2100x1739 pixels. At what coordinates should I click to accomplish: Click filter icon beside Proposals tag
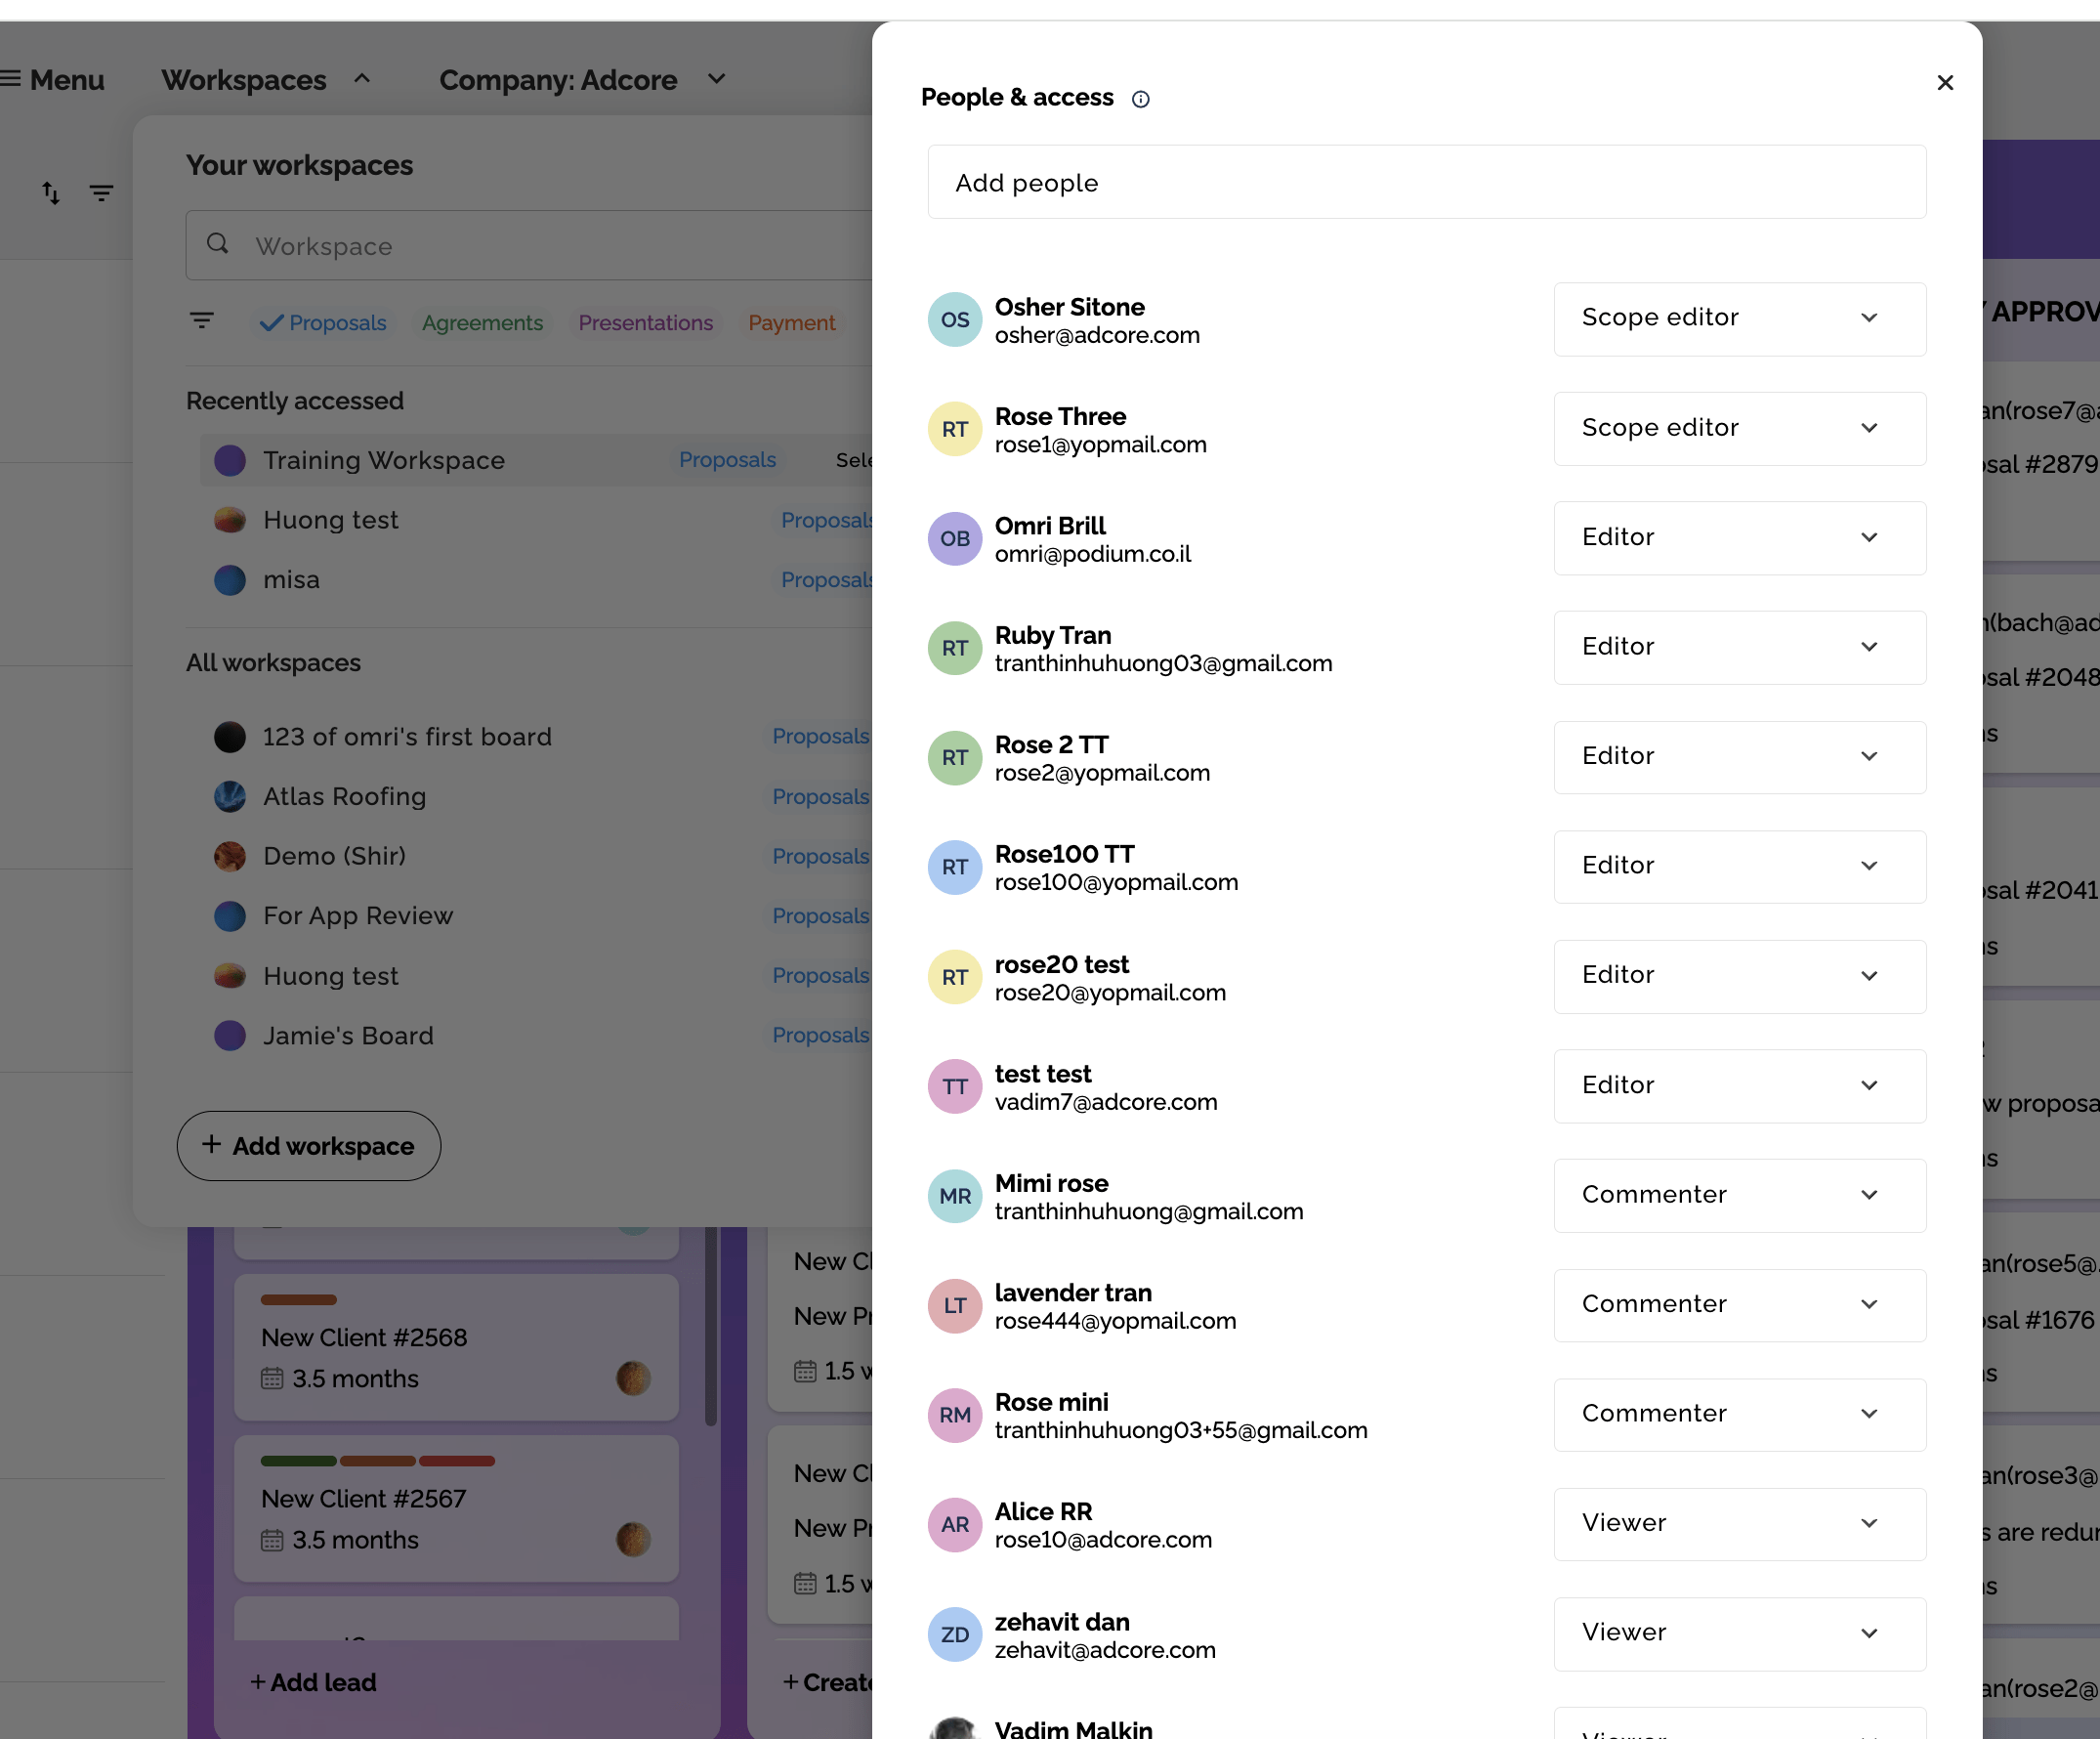click(x=202, y=321)
